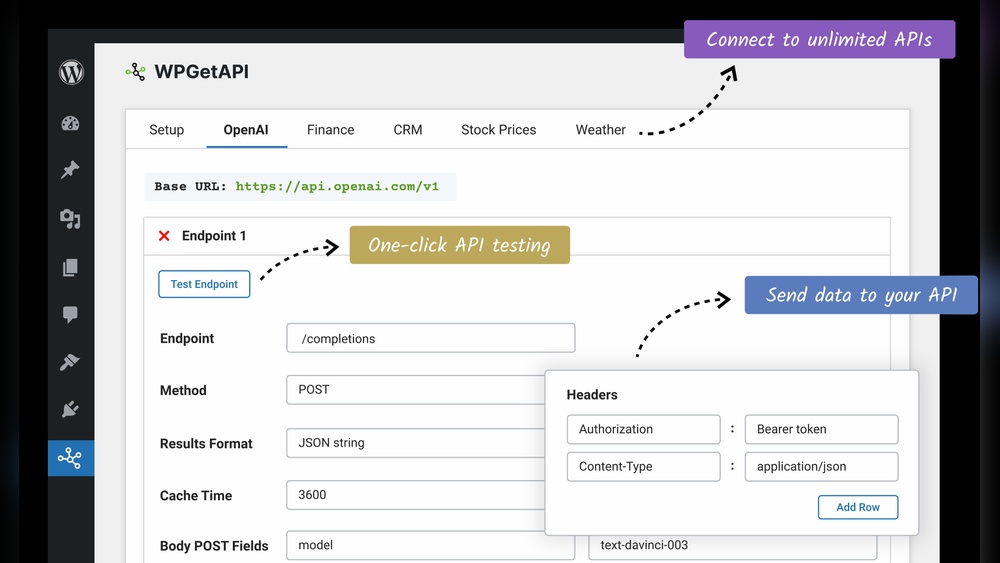Open Plugins via the plug icon

70,409
